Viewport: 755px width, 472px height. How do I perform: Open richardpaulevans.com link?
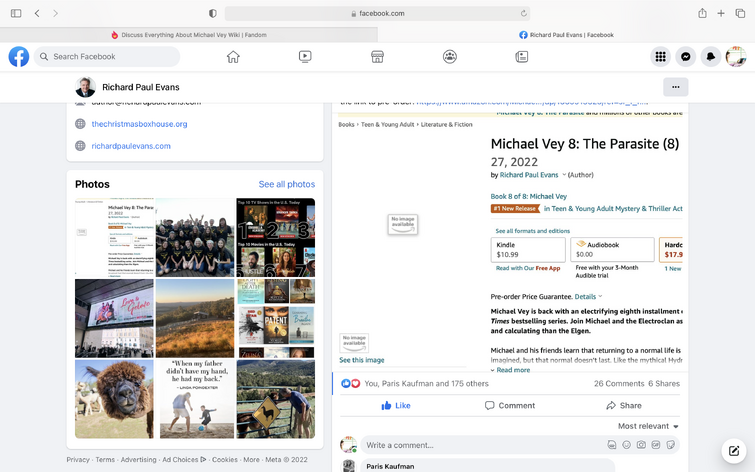(131, 146)
